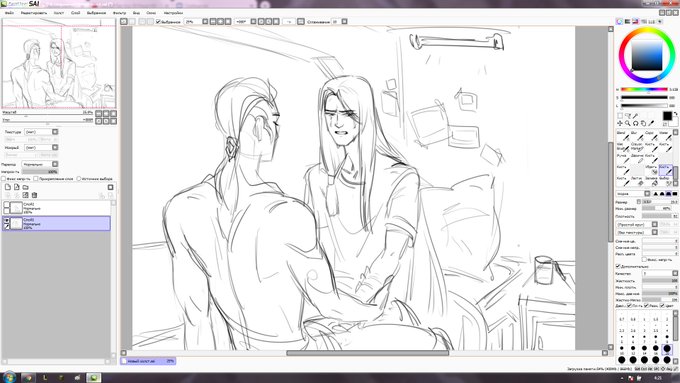Adjust the brush Размер slider
This screenshot has height=383, width=680.
(660, 202)
